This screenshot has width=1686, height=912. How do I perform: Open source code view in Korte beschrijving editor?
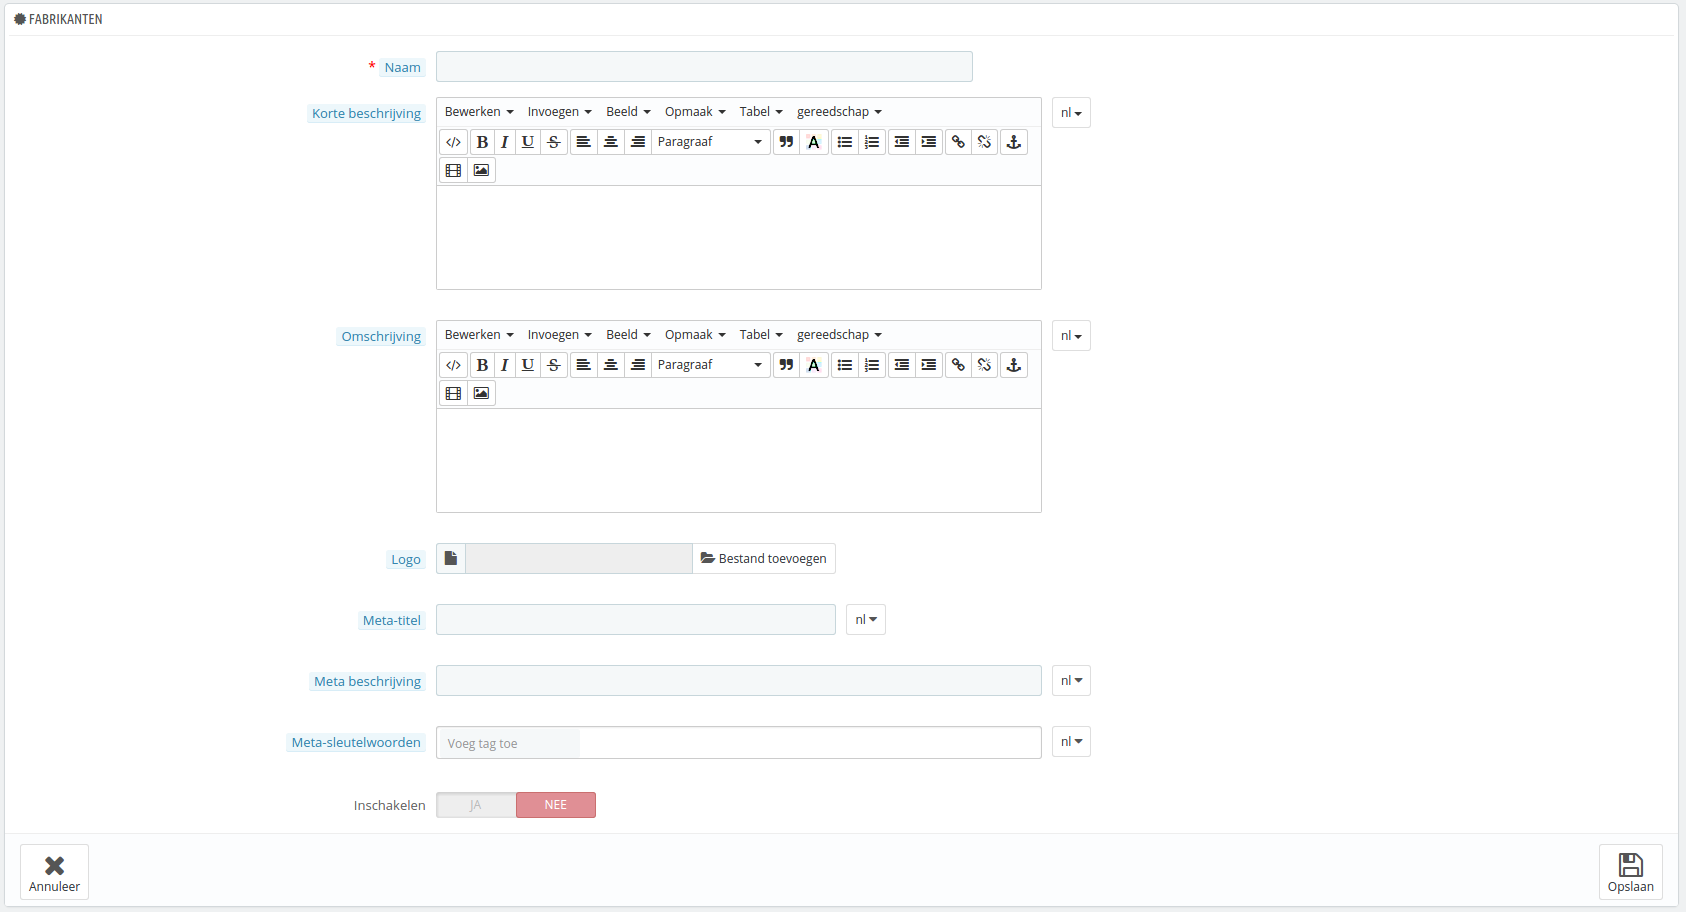(x=453, y=142)
